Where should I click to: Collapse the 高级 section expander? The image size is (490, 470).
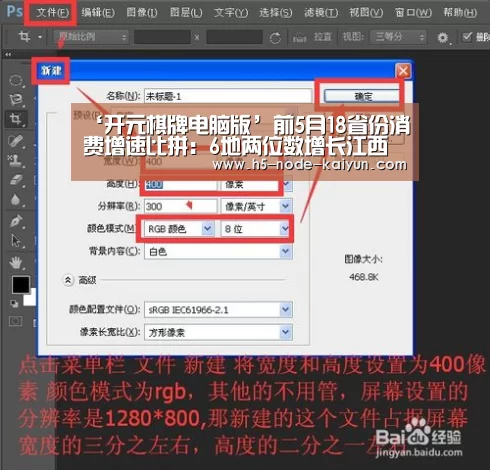pyautogui.click(x=68, y=280)
